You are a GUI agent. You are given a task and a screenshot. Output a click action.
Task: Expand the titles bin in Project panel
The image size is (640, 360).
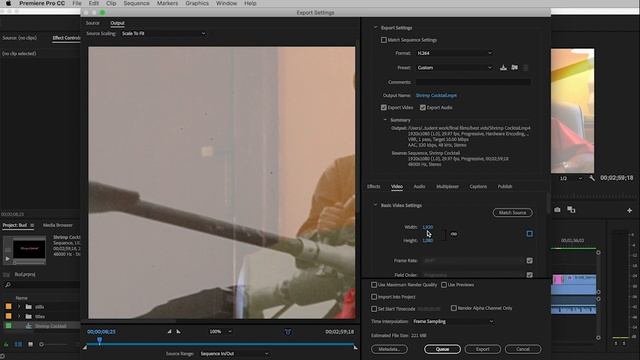19,316
